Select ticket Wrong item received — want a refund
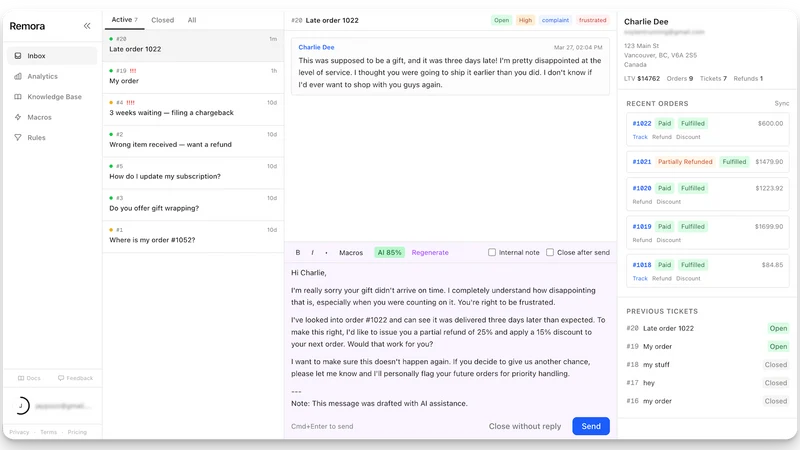 [193, 139]
